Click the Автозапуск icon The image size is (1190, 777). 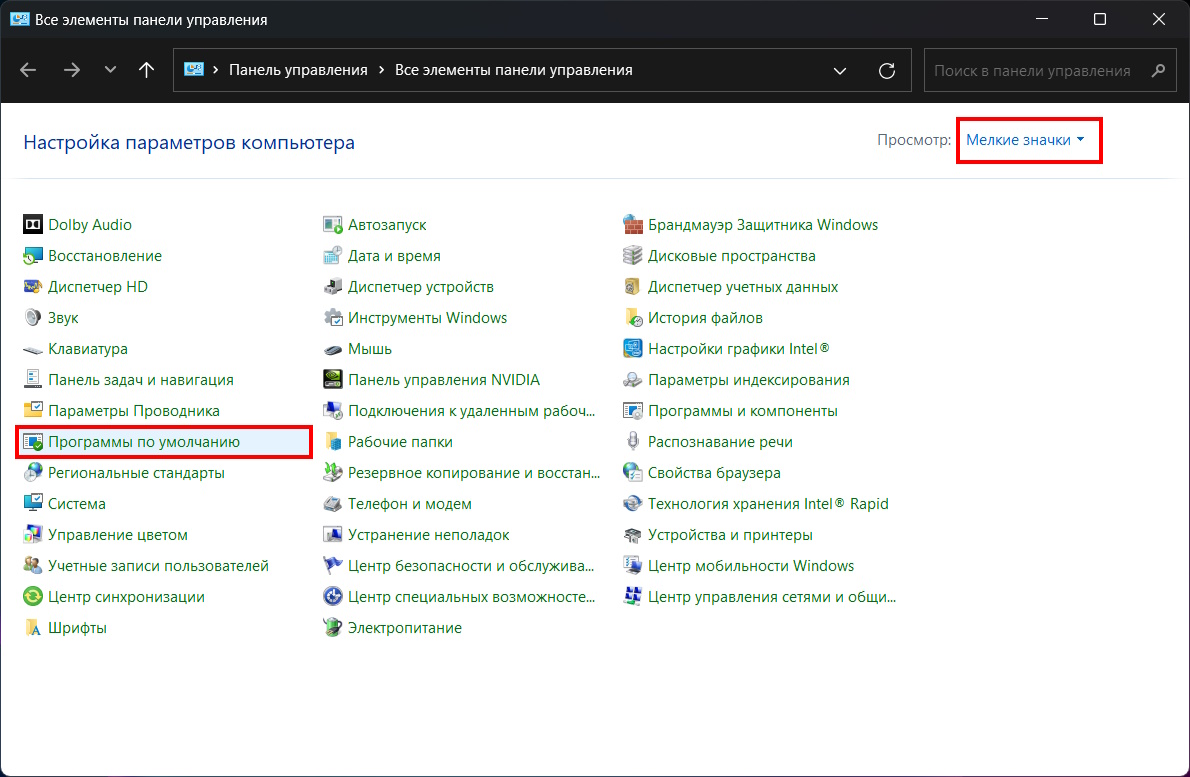[x=332, y=225]
